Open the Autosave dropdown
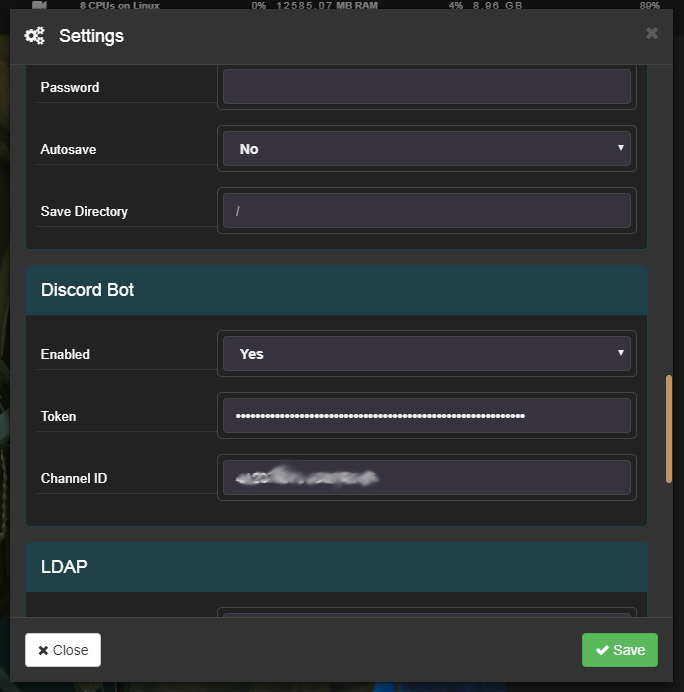The height and width of the screenshot is (692, 684). coord(427,149)
